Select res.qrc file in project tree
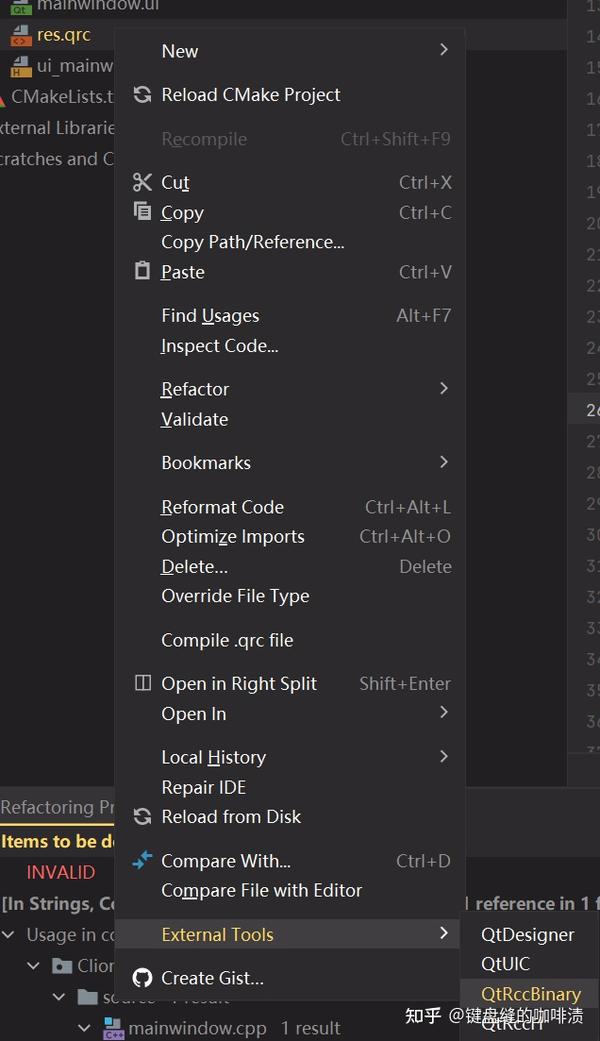 point(63,35)
